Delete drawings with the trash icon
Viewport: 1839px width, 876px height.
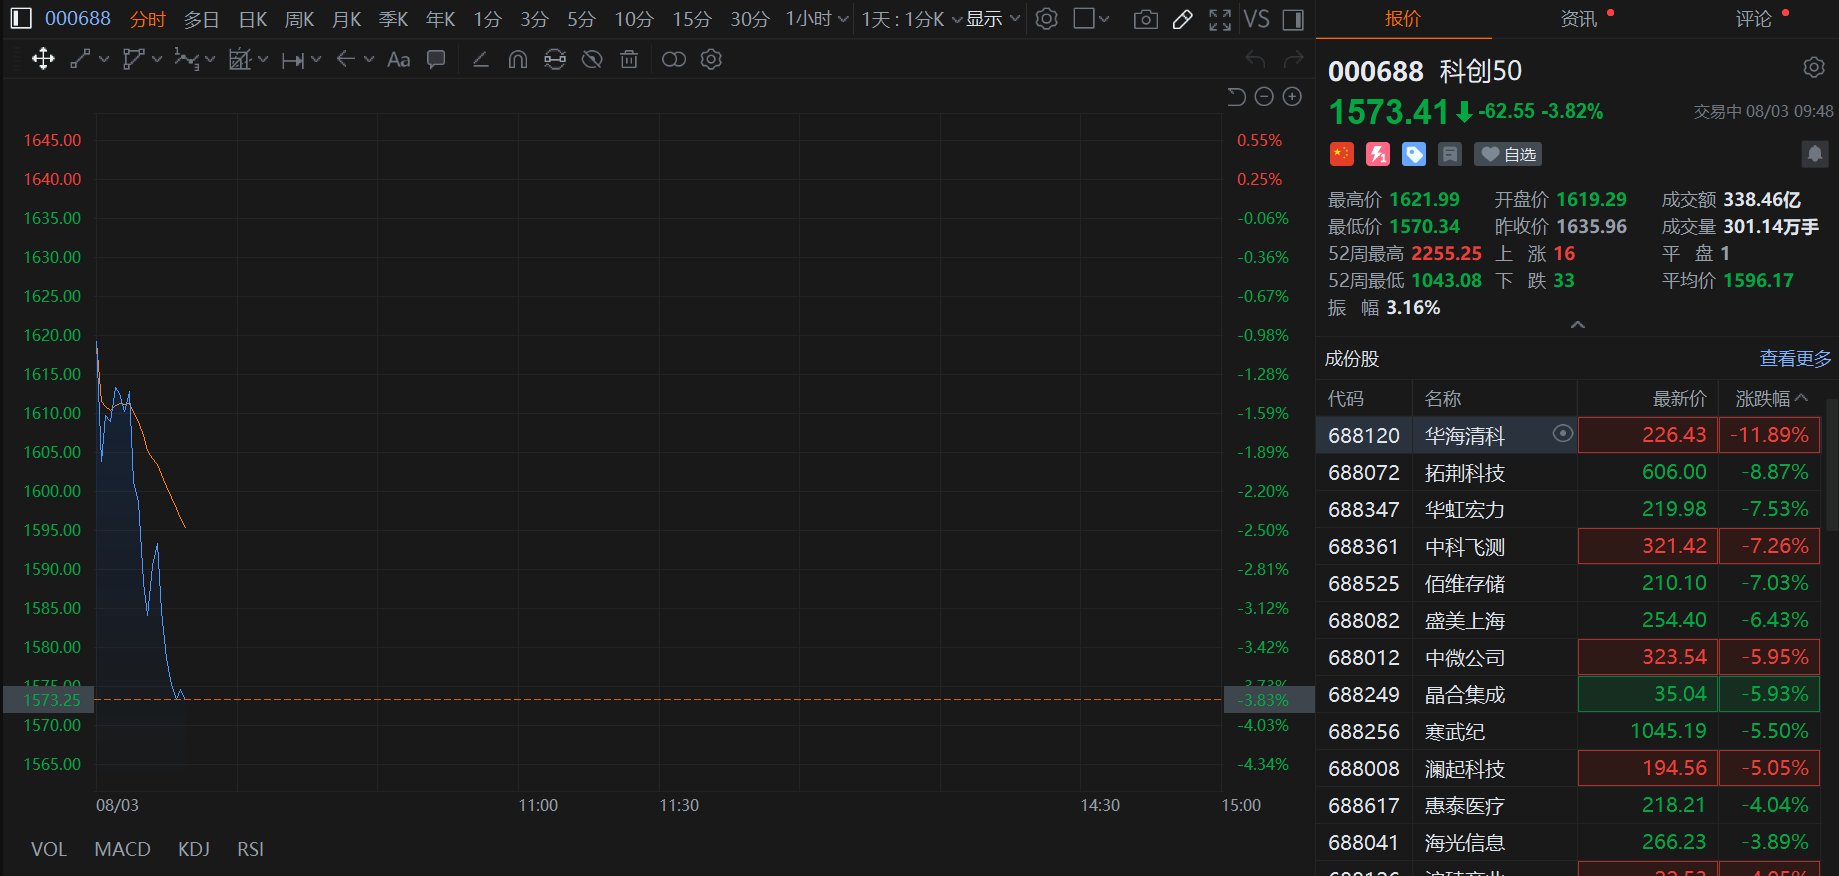(x=629, y=59)
